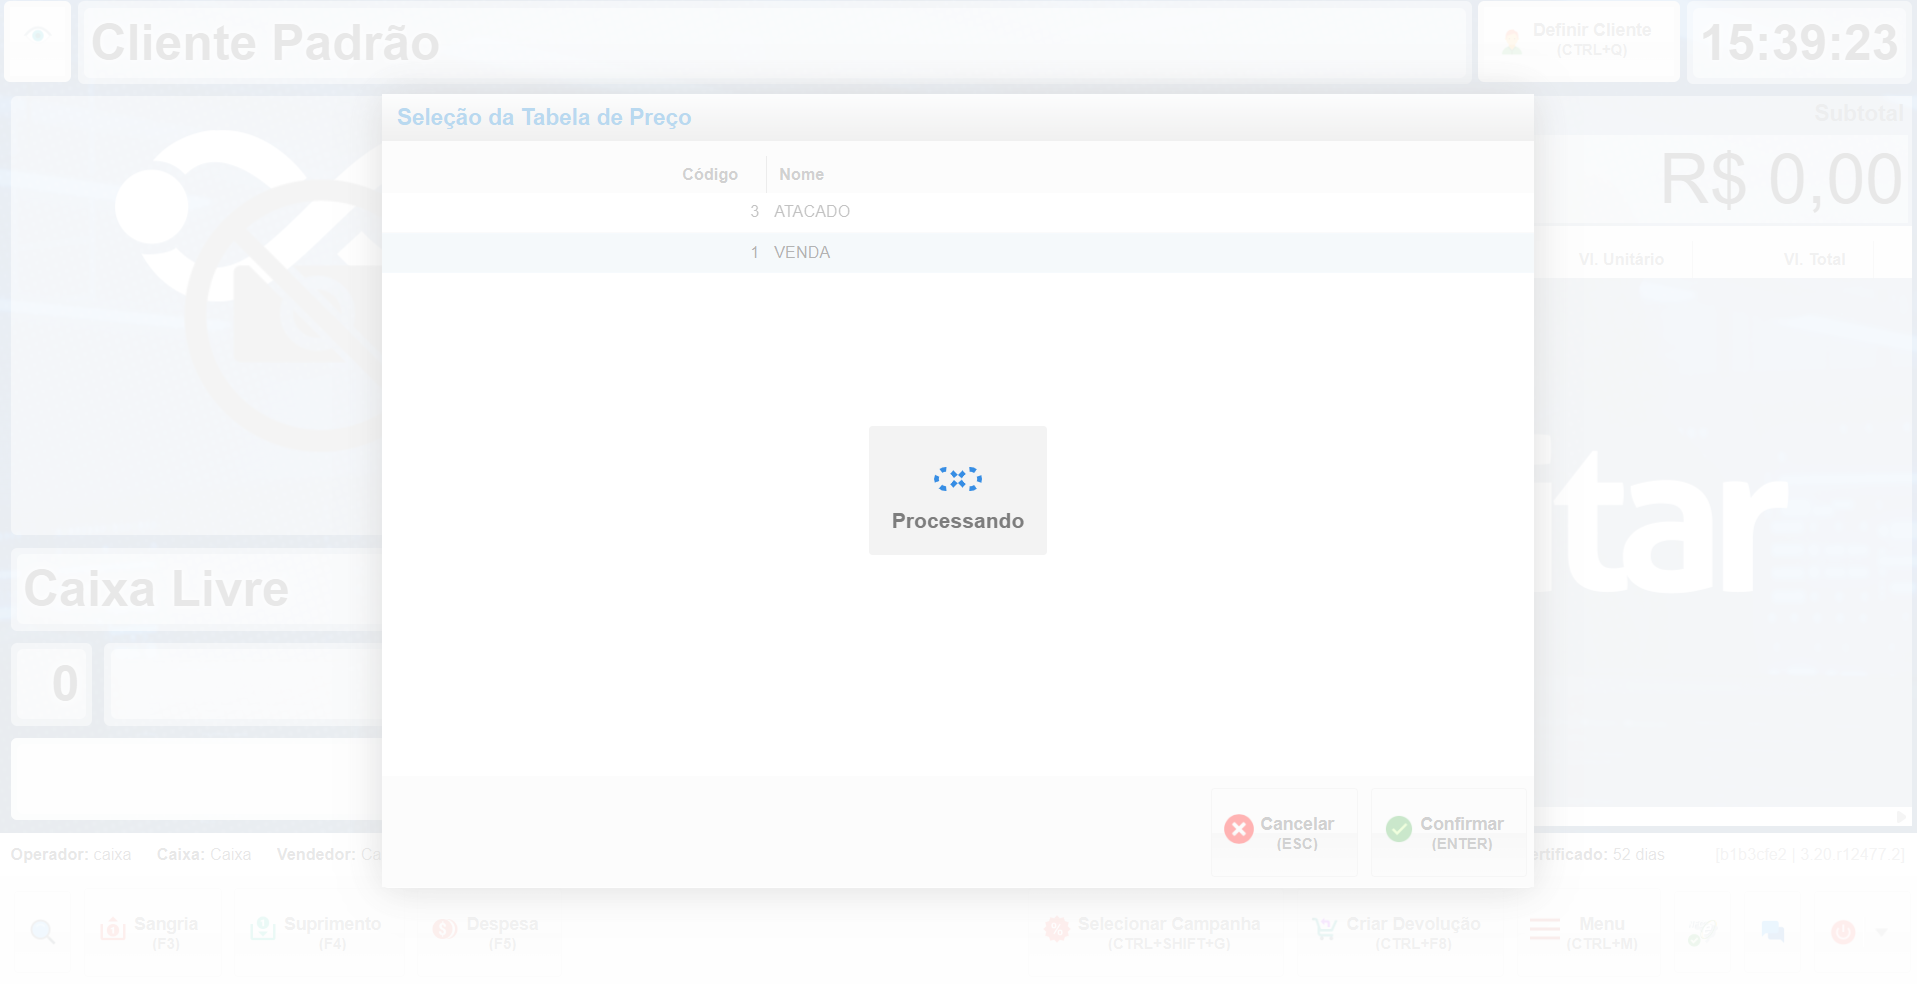Click the Definir Cliente button
Viewport: 1917px width, 984px height.
point(1578,41)
